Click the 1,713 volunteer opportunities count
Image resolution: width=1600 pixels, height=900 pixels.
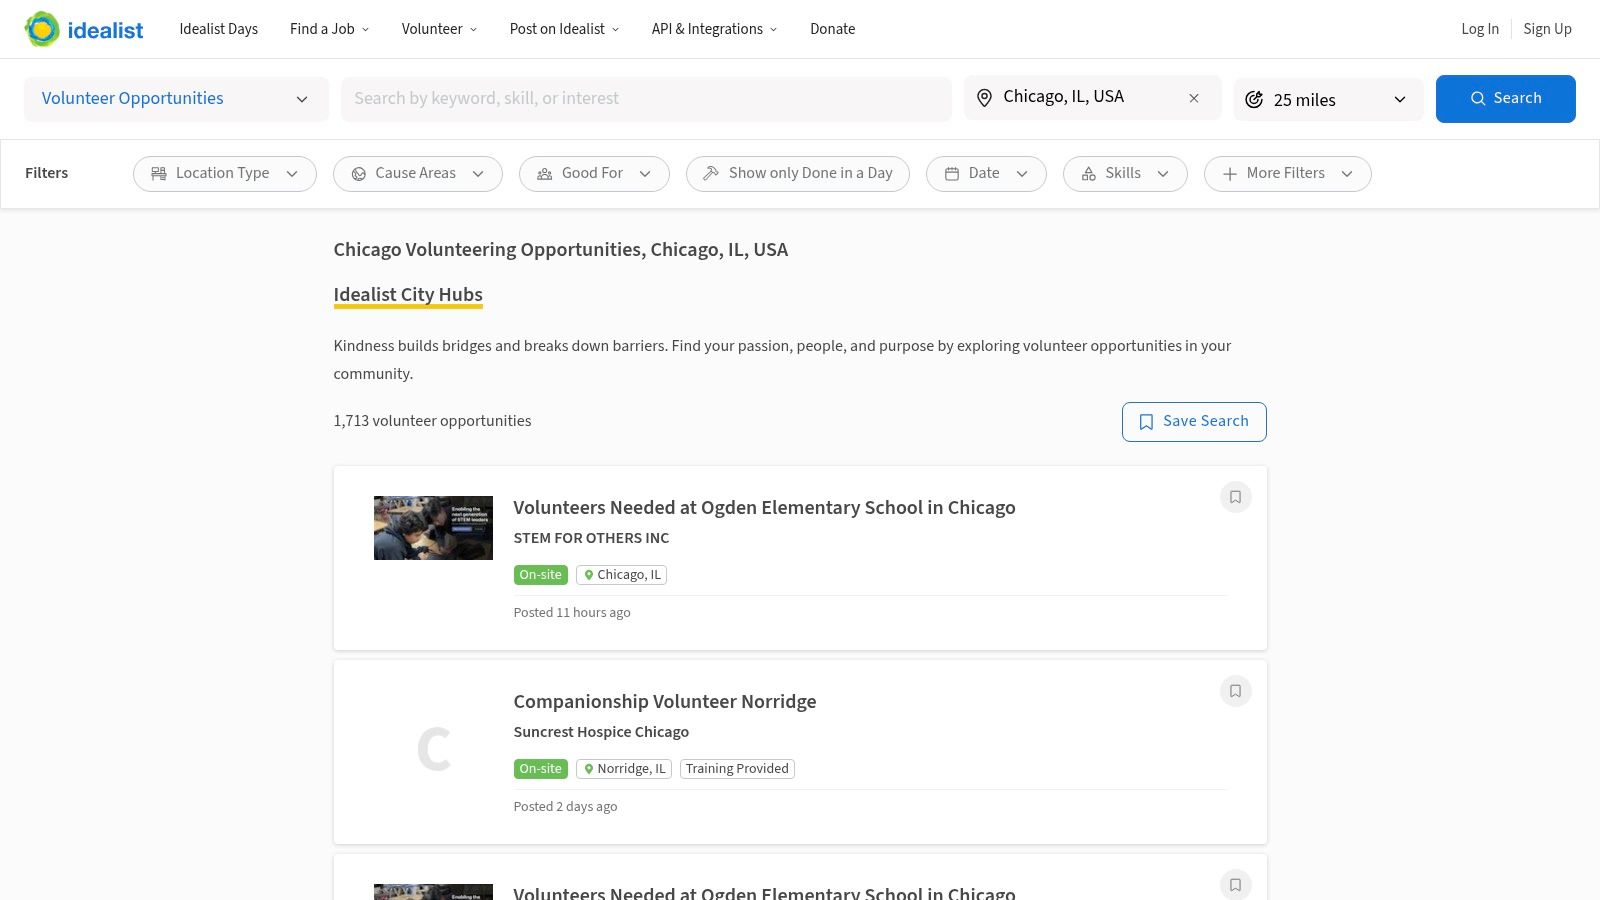(x=432, y=421)
